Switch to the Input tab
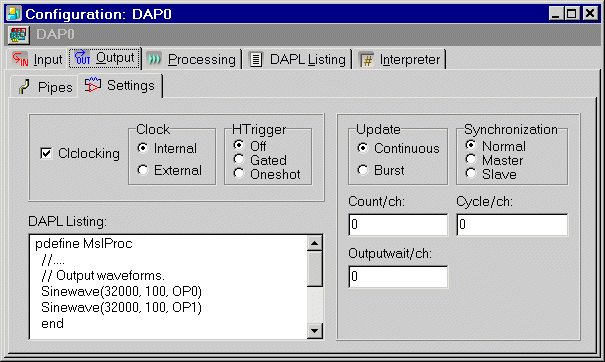Screen dimensions: 605x362 pos(37,59)
